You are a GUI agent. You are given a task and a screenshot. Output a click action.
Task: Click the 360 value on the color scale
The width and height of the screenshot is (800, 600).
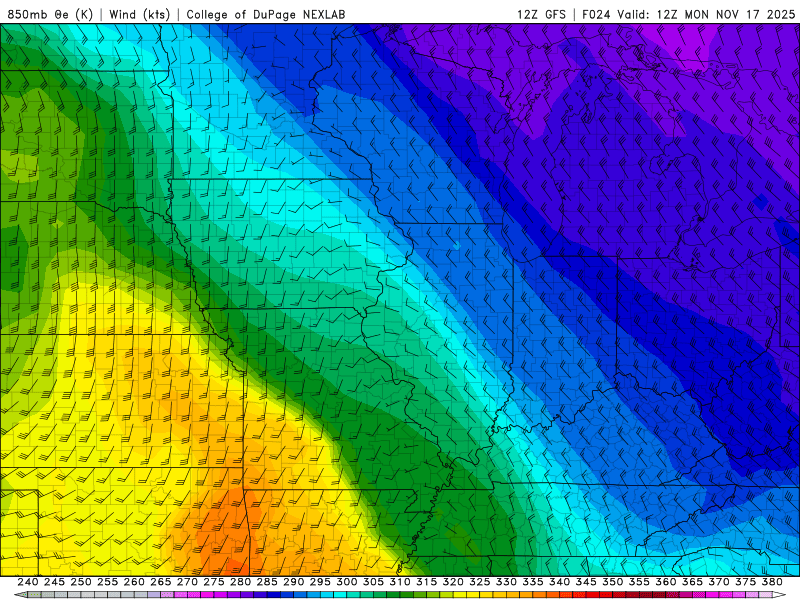coord(665,582)
